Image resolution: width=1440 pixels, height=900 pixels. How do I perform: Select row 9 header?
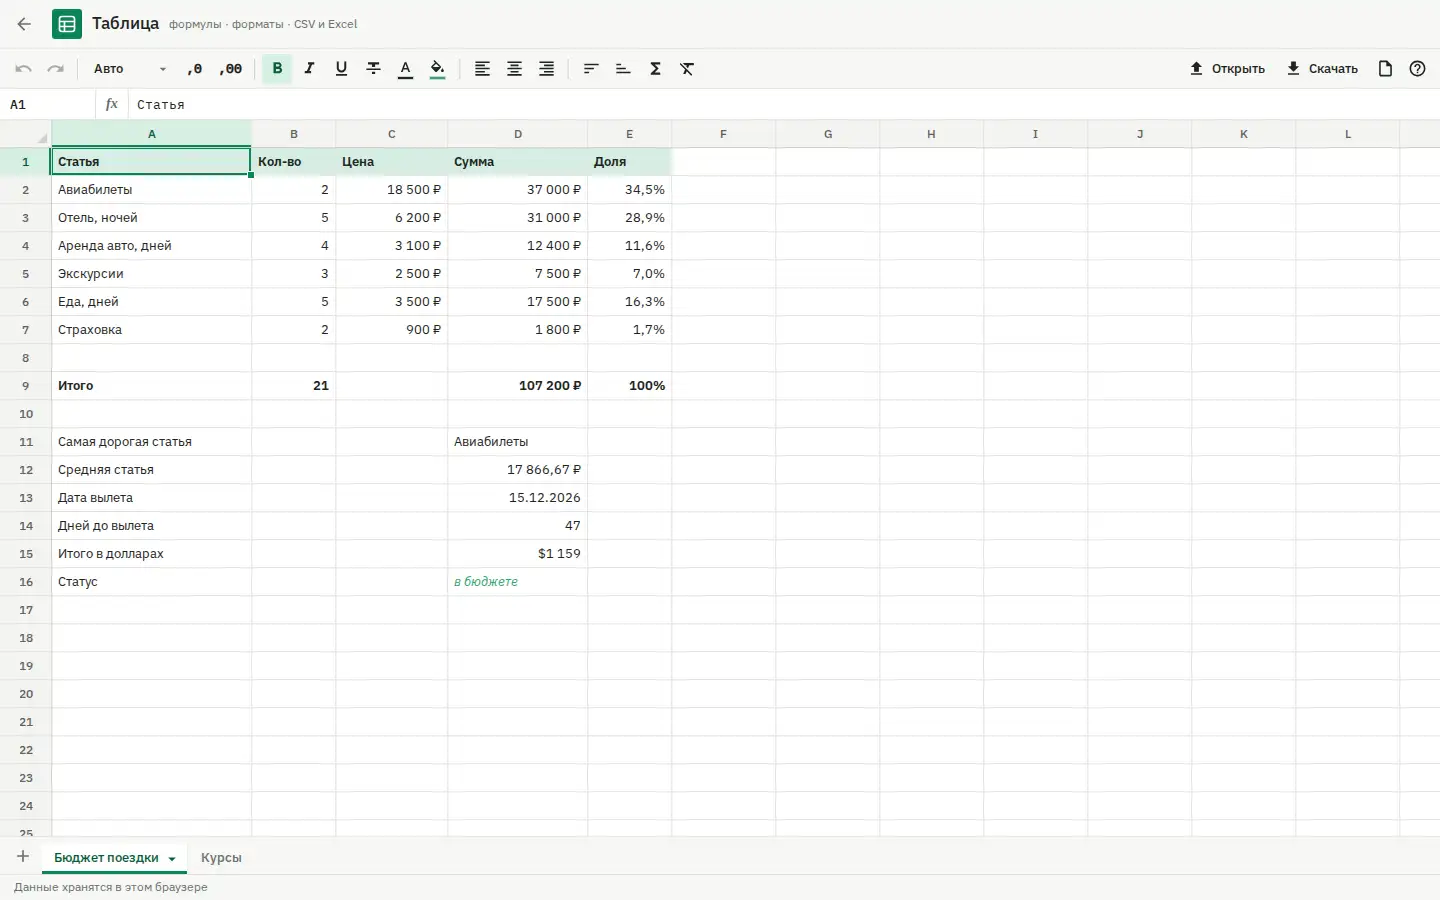[x=26, y=386]
